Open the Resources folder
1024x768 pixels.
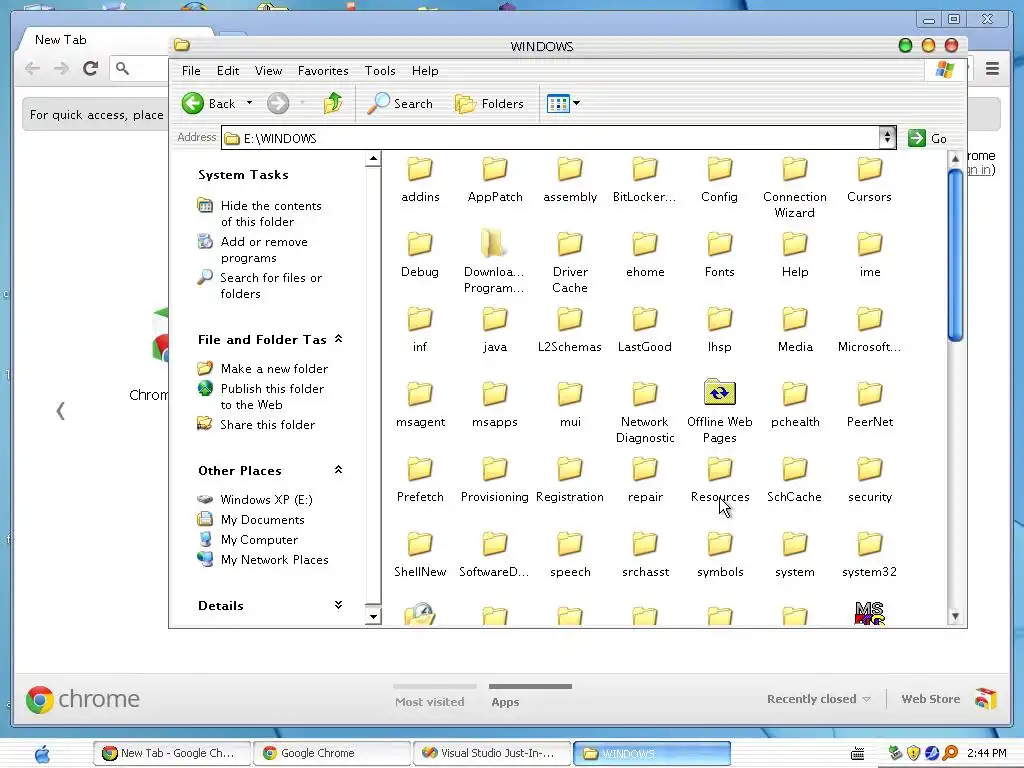coord(720,480)
